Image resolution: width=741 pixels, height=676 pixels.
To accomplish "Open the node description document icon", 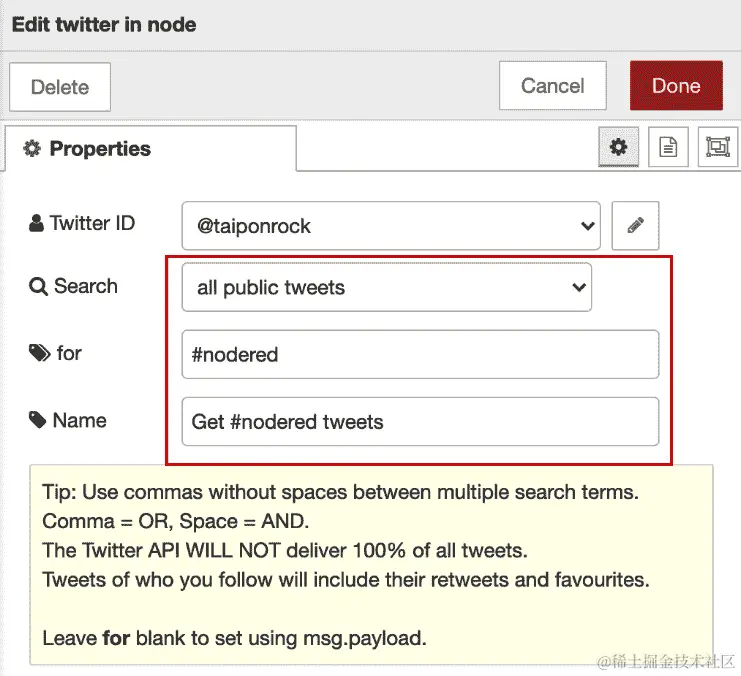I will pyautogui.click(x=668, y=147).
